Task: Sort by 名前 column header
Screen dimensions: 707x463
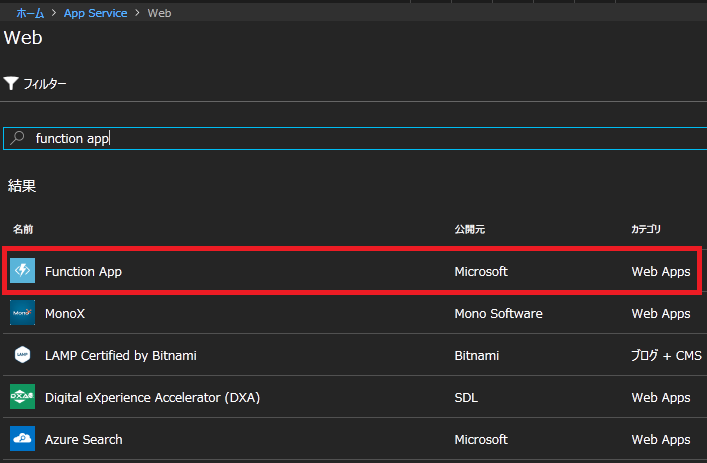Action: pos(23,229)
